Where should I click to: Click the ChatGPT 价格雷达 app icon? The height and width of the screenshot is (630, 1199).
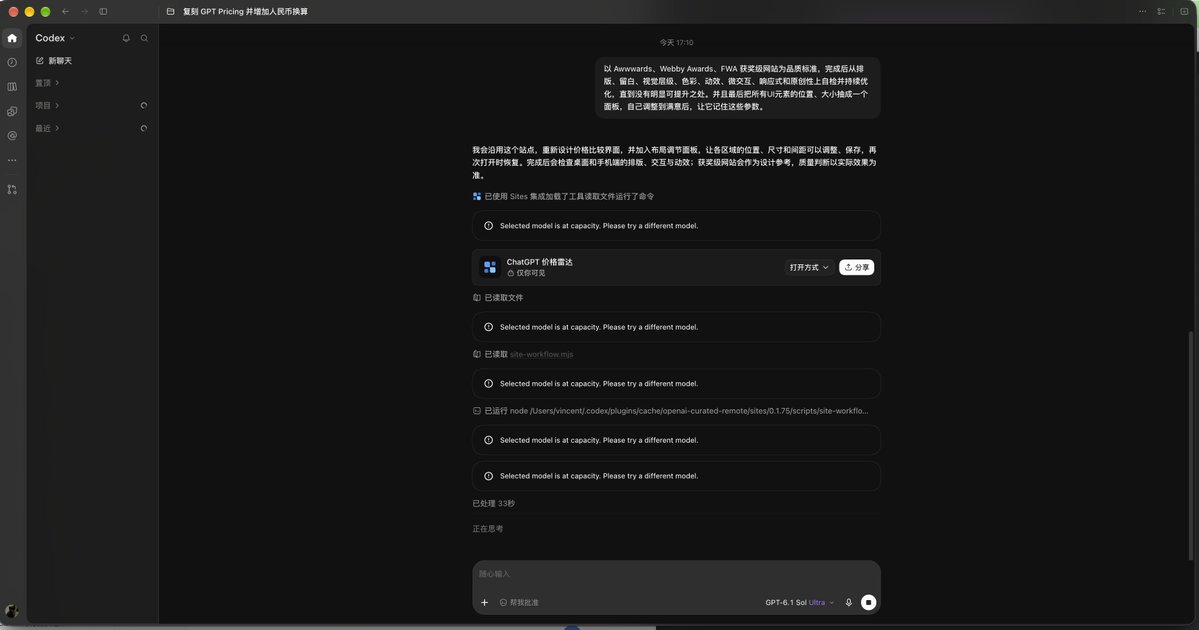pyautogui.click(x=490, y=267)
